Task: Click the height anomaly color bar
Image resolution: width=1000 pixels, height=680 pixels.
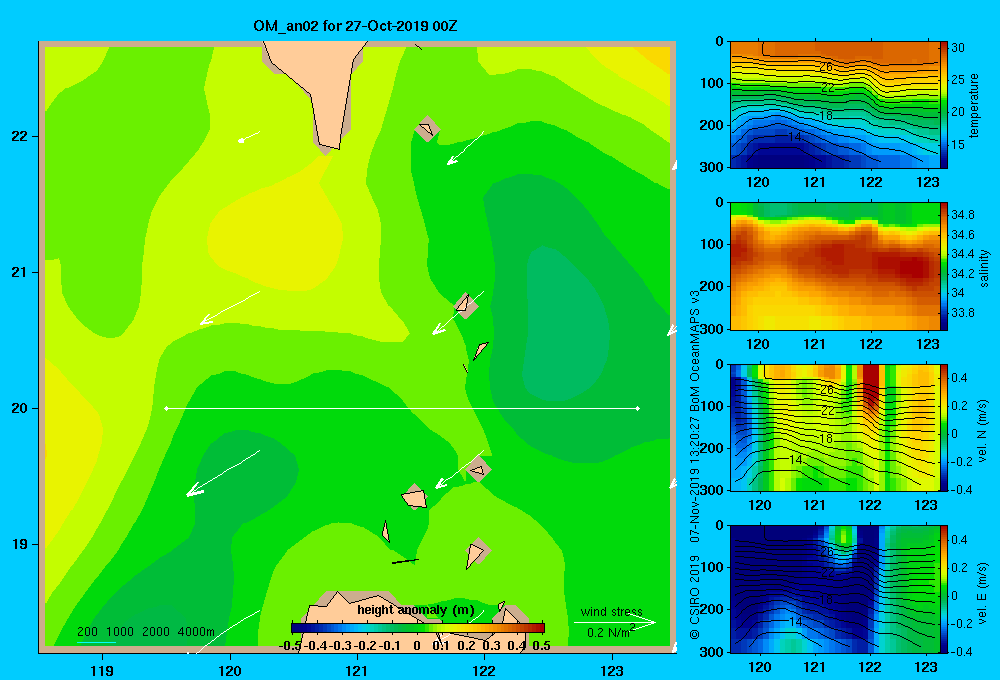Action: point(418,628)
